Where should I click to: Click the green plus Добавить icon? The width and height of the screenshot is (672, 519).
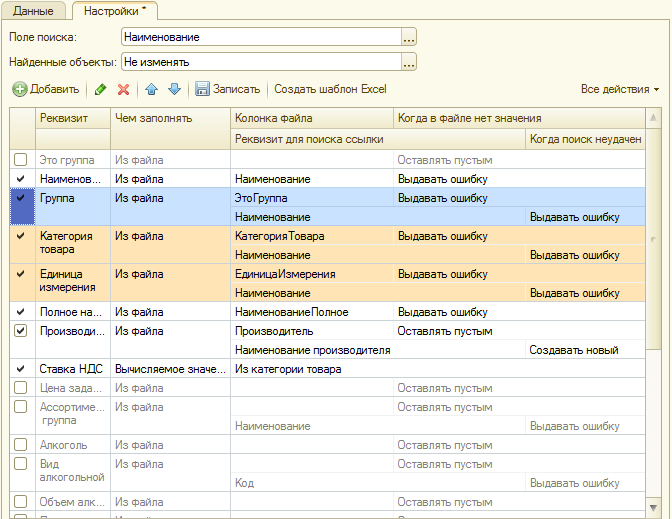click(x=20, y=89)
